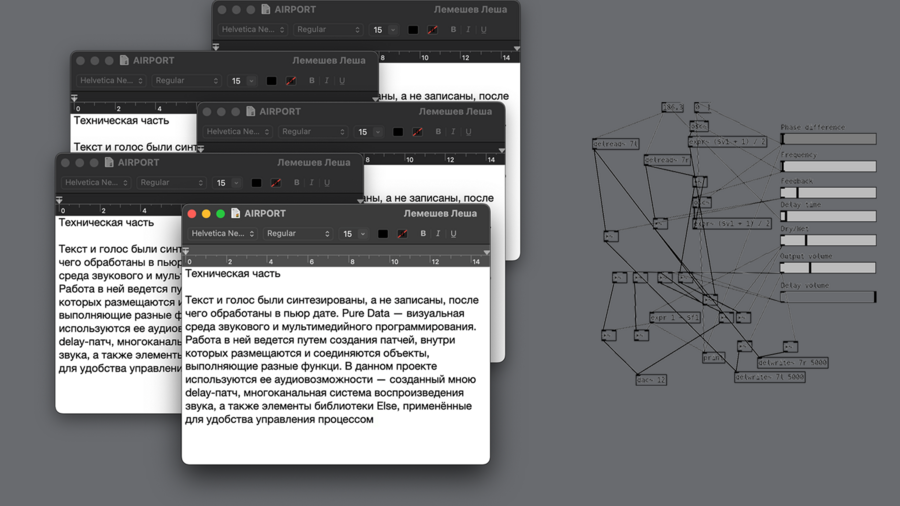Toggle bold in the frontmost AIRPORT window

click(423, 233)
